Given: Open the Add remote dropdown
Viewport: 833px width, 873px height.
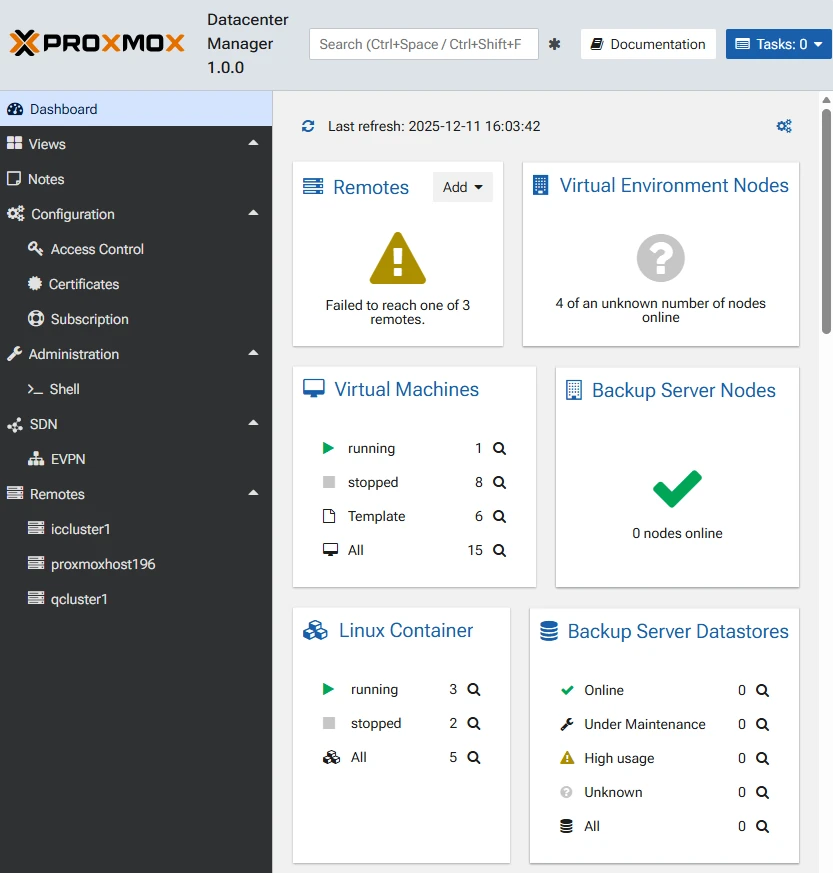Looking at the screenshot, I should pyautogui.click(x=462, y=187).
